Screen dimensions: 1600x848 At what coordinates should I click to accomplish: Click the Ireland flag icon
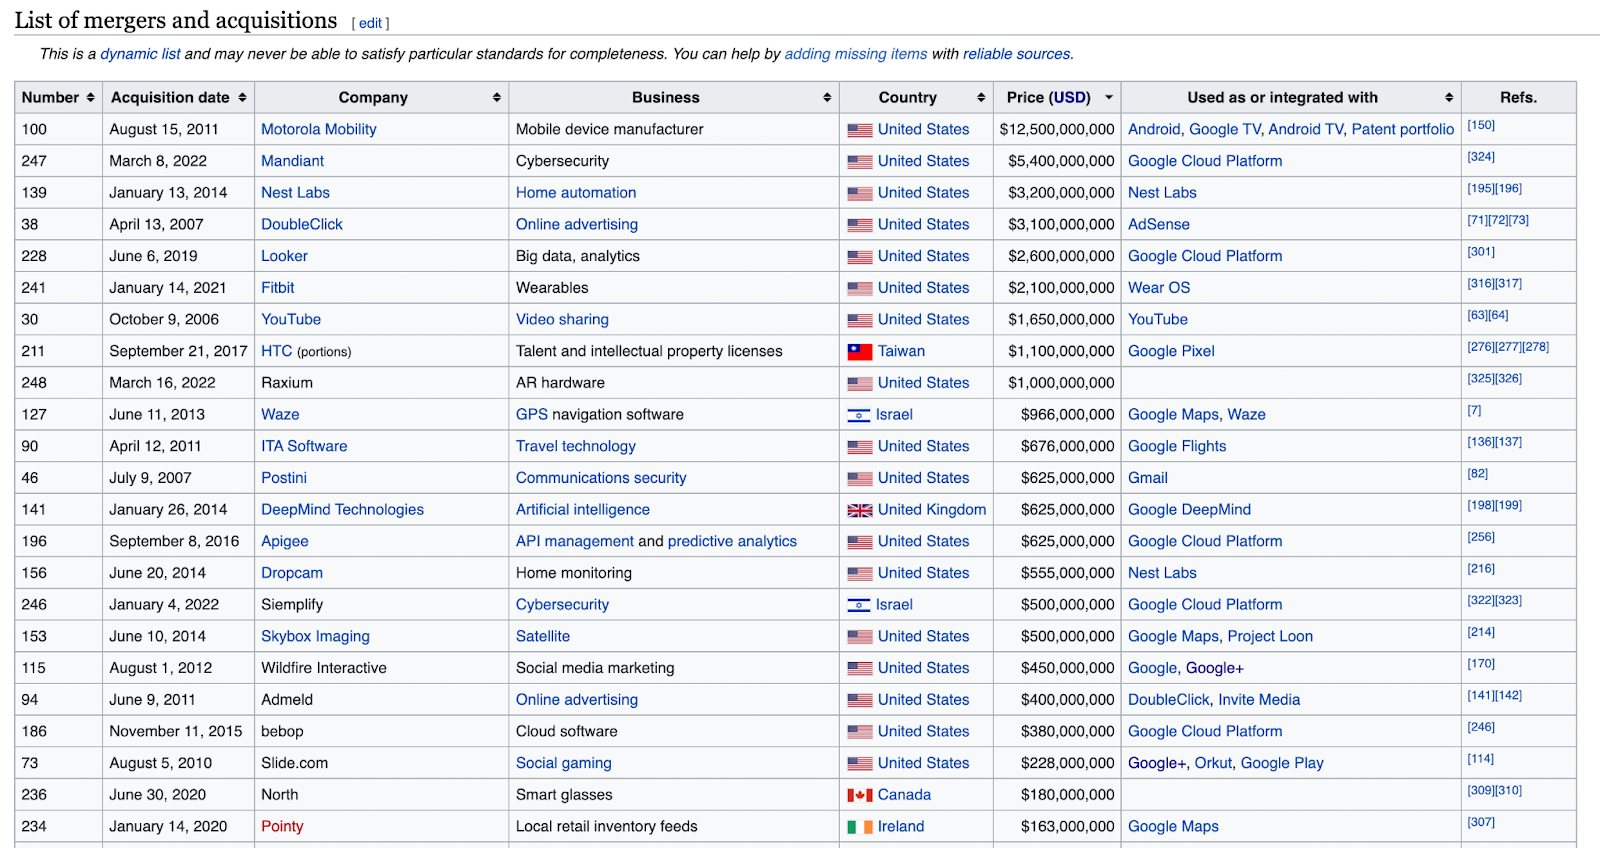pos(860,827)
